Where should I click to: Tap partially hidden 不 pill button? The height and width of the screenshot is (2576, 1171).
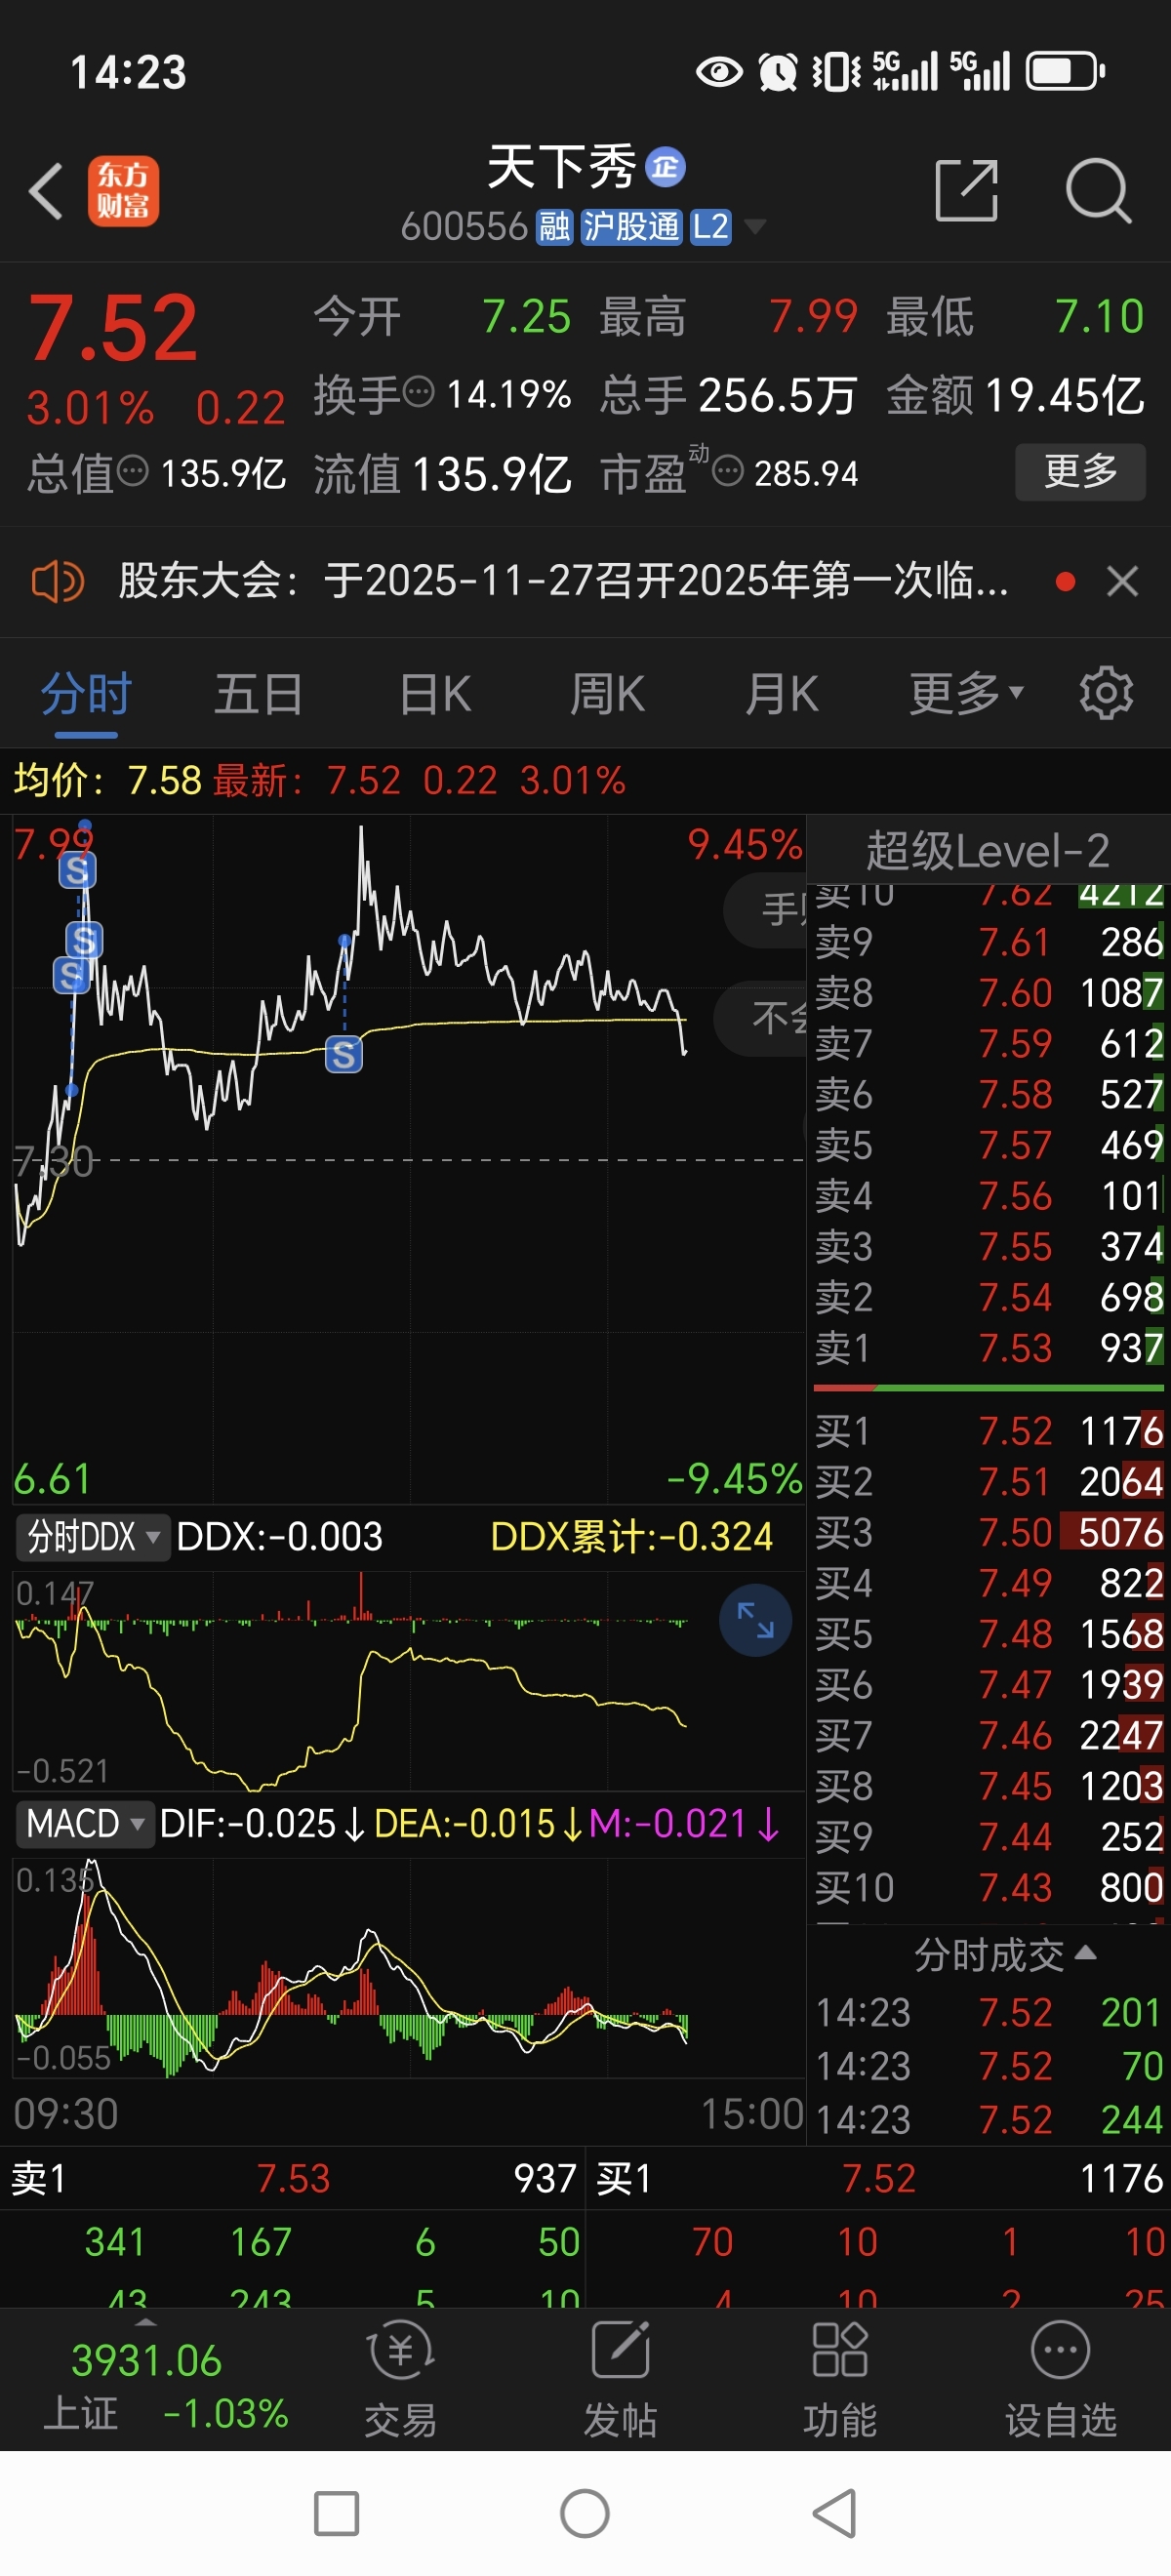761,1018
